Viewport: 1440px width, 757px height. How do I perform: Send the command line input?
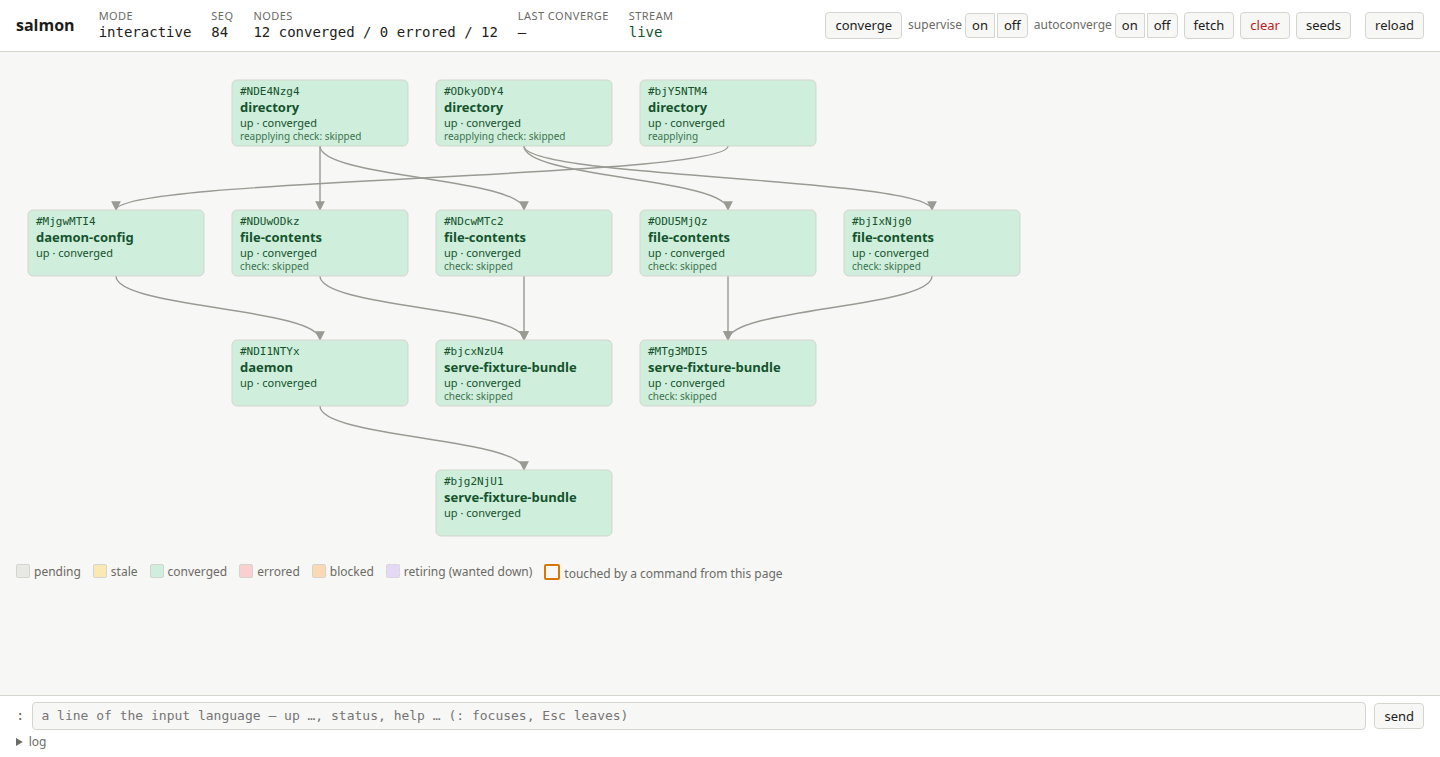pos(1399,716)
